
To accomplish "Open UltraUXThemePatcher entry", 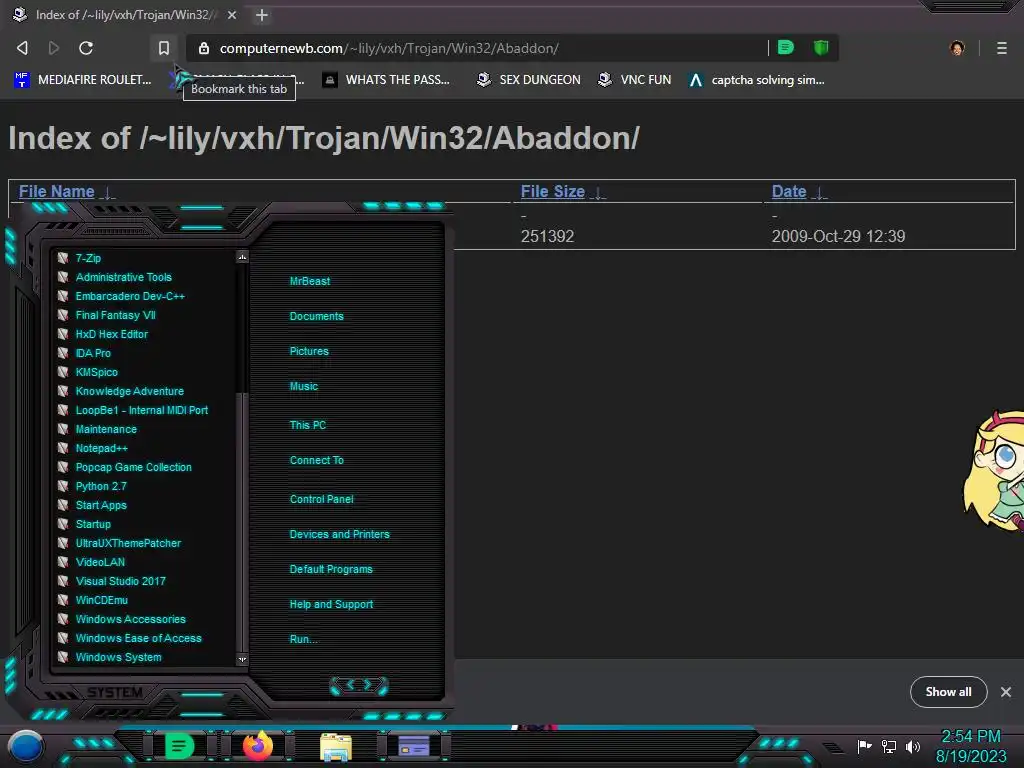I will click(x=128, y=542).
